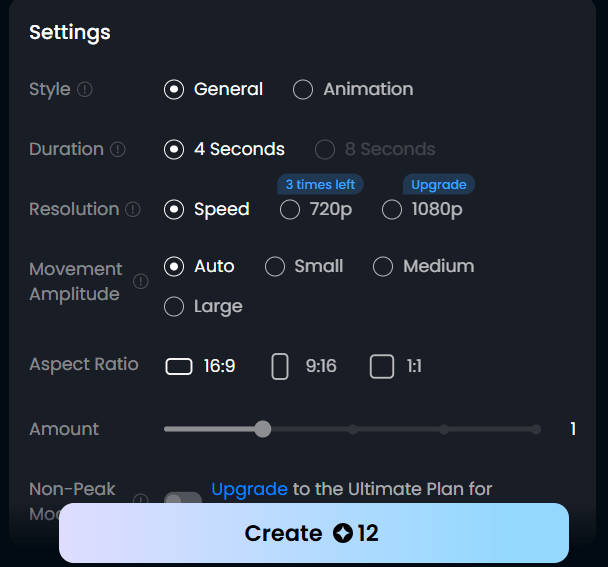
Task: Set movement amplitude to Large
Action: [x=174, y=306]
